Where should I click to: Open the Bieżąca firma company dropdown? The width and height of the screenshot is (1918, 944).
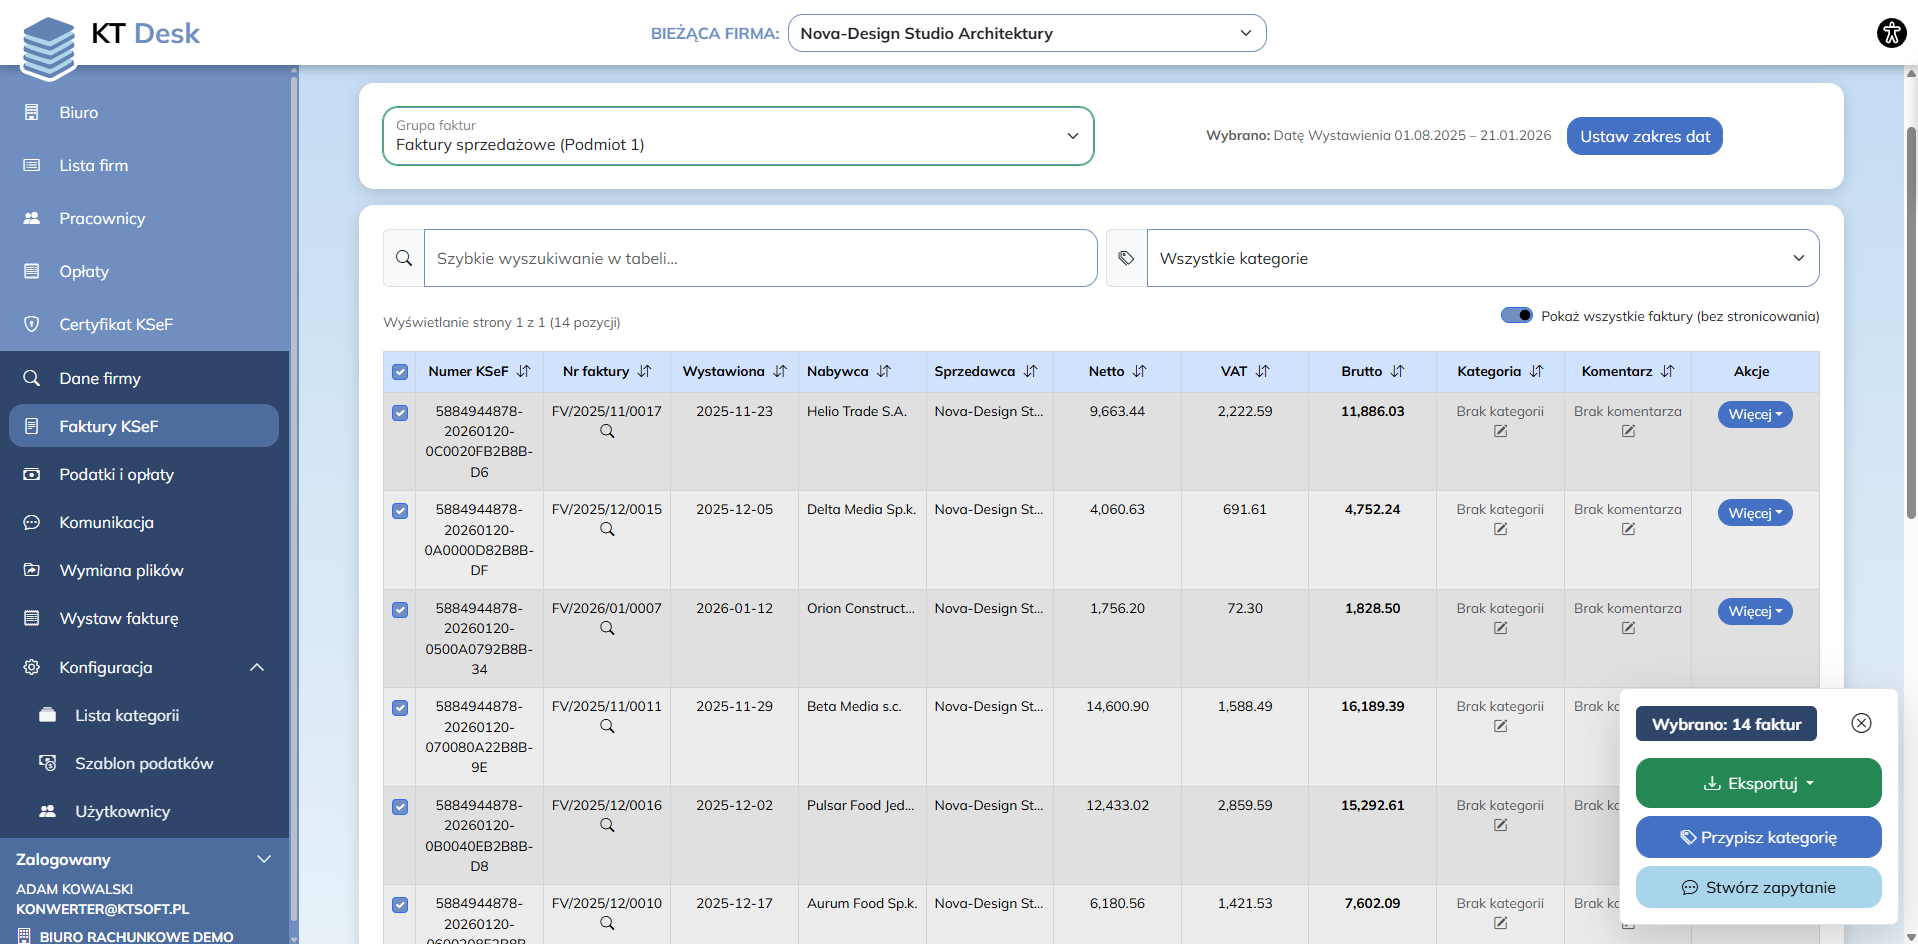tap(1026, 33)
